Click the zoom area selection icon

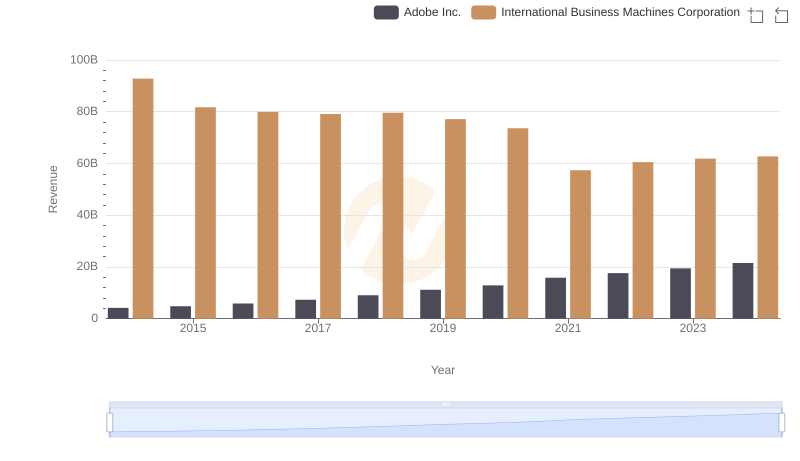coord(756,15)
